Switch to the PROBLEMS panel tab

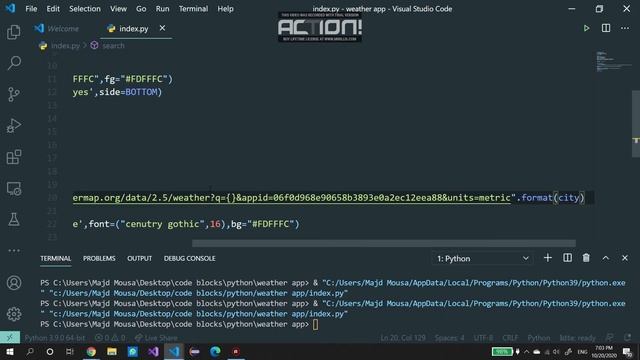click(99, 258)
